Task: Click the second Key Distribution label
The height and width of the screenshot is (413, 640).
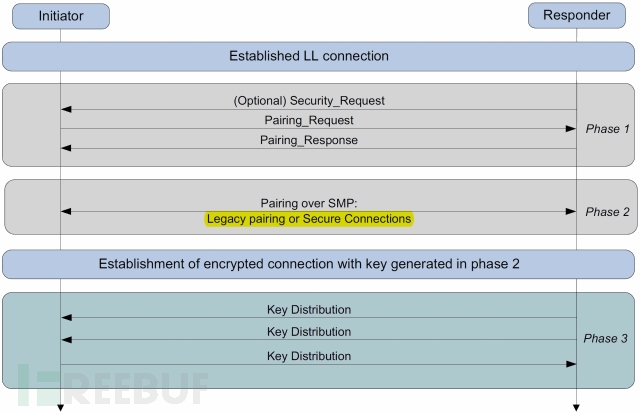Action: coord(309,332)
